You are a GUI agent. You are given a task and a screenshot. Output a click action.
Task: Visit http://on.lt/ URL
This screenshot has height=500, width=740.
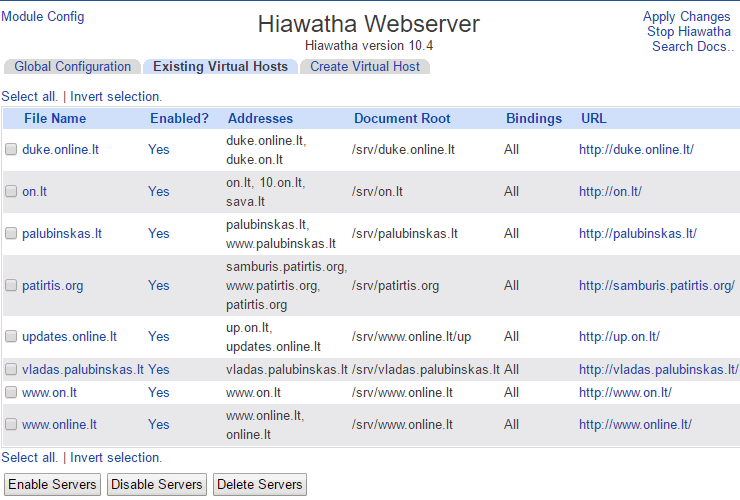tap(610, 191)
